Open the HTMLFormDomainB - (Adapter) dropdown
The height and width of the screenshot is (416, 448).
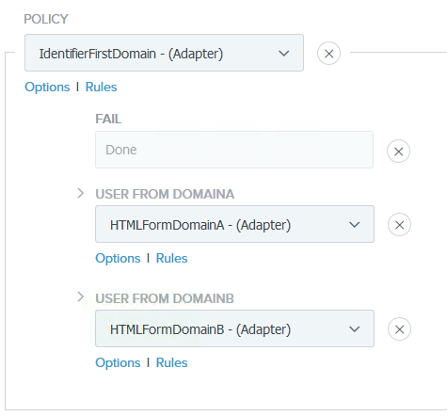(x=235, y=329)
